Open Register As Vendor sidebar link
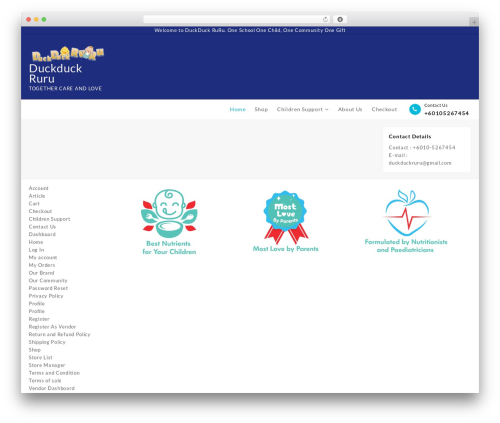Screen dimensions: 500x423 (x=52, y=327)
